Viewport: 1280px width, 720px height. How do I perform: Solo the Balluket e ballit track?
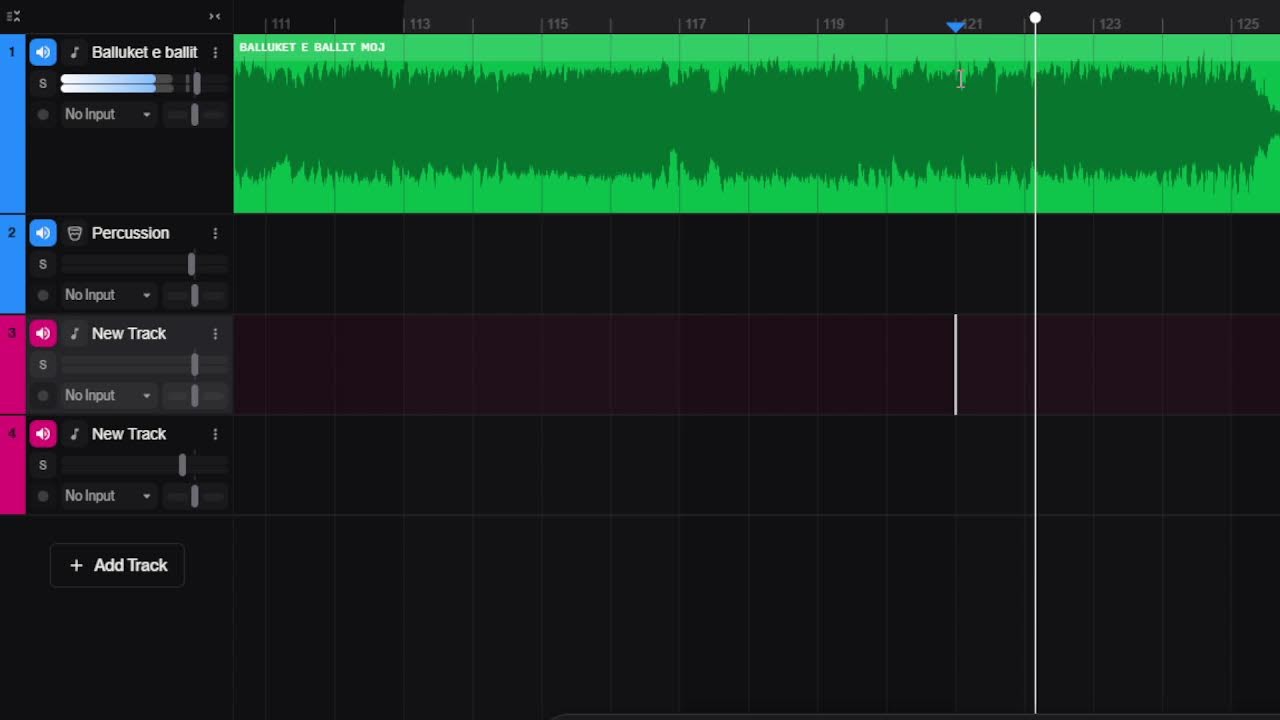43,83
